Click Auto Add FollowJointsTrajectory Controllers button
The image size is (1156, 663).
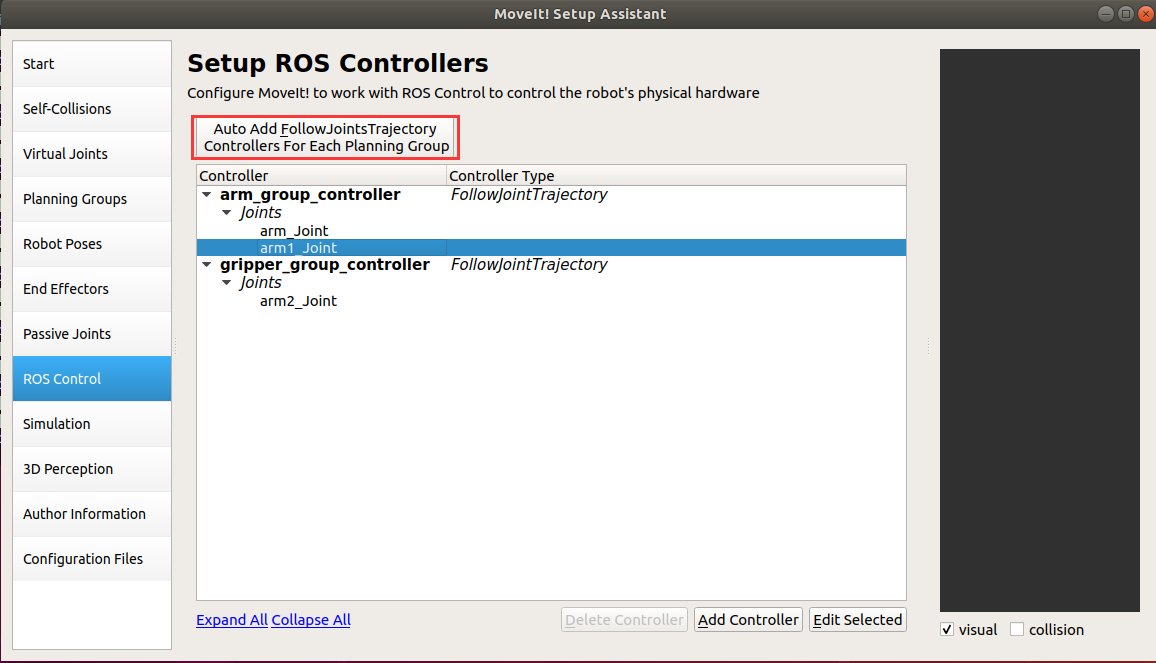tap(326, 137)
